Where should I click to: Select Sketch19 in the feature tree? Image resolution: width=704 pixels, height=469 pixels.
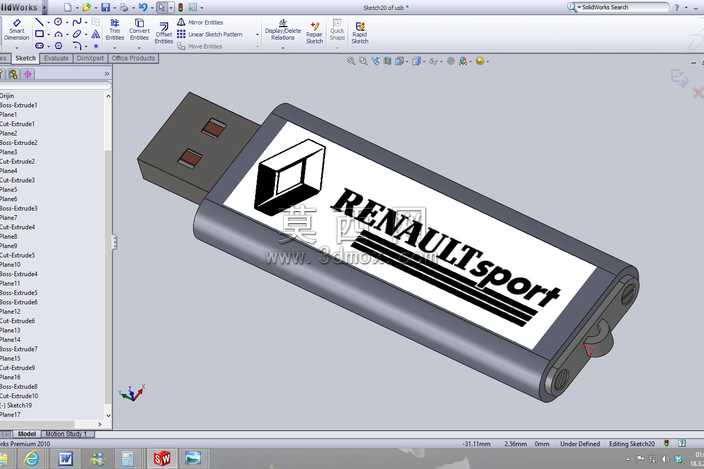click(x=16, y=405)
